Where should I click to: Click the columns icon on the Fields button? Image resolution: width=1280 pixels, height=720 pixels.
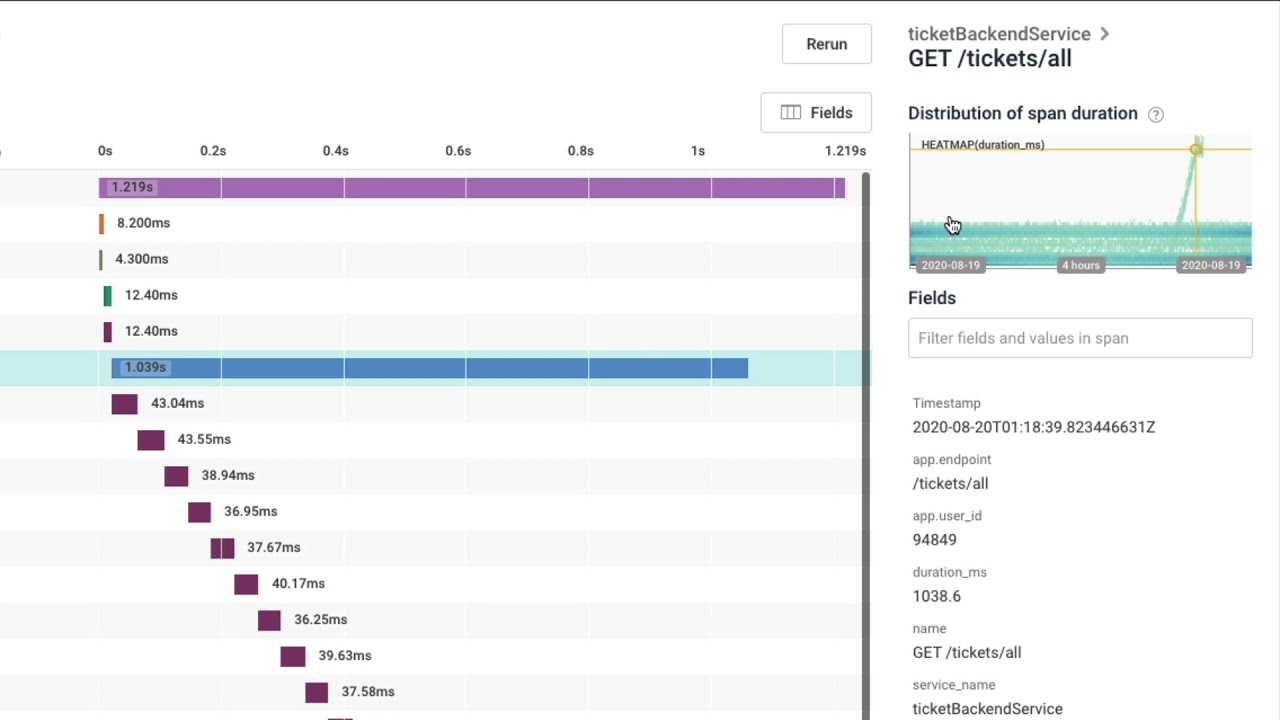coord(791,113)
